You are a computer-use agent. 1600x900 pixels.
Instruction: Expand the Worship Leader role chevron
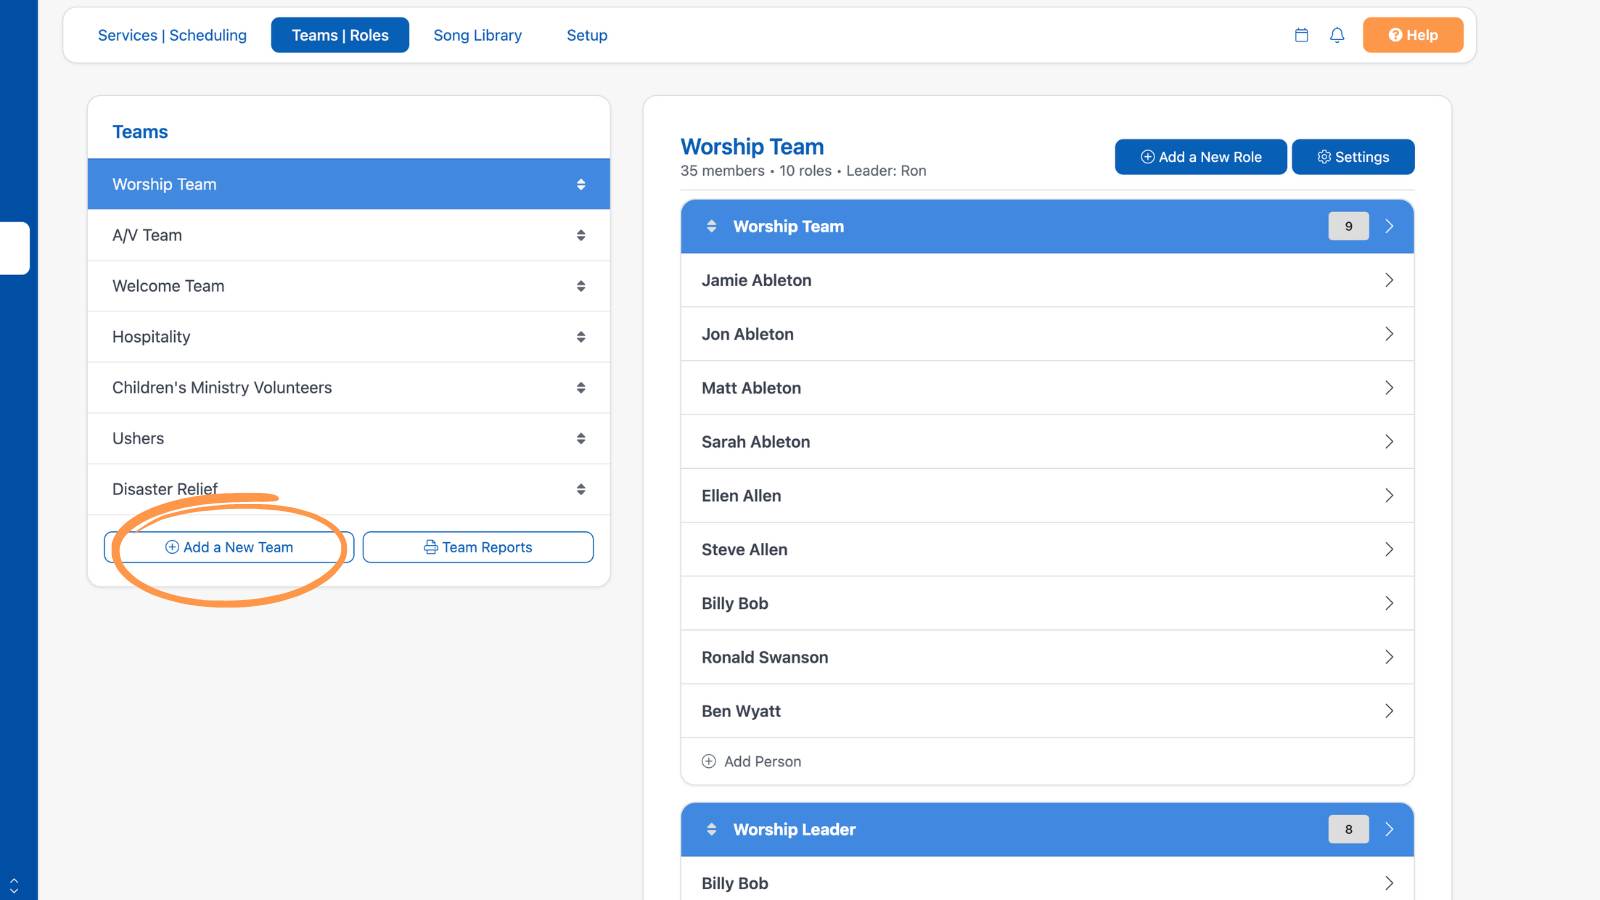(x=1389, y=829)
